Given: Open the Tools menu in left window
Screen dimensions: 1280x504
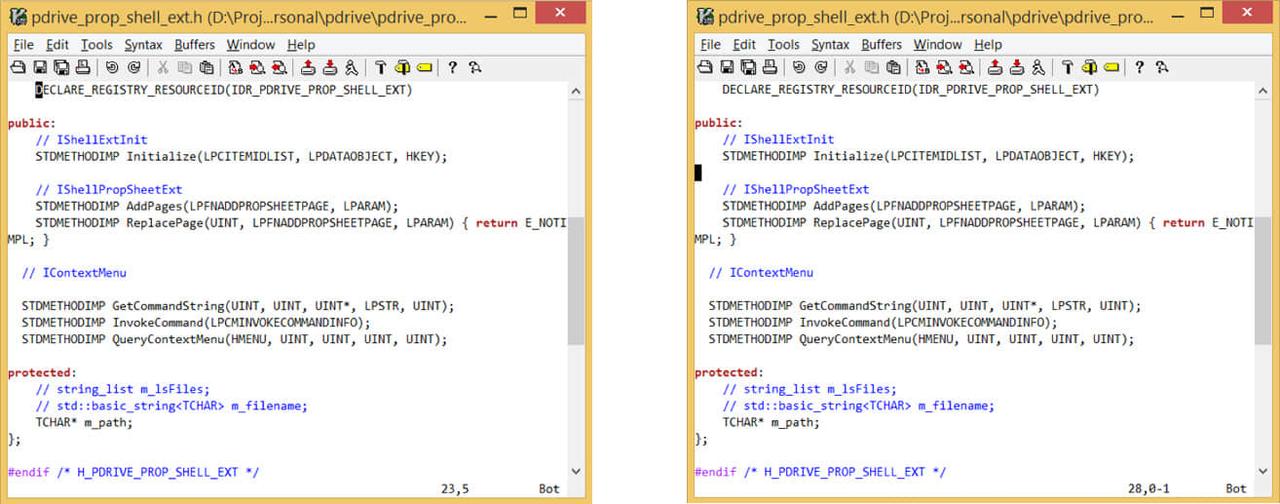Looking at the screenshot, I should pos(97,45).
